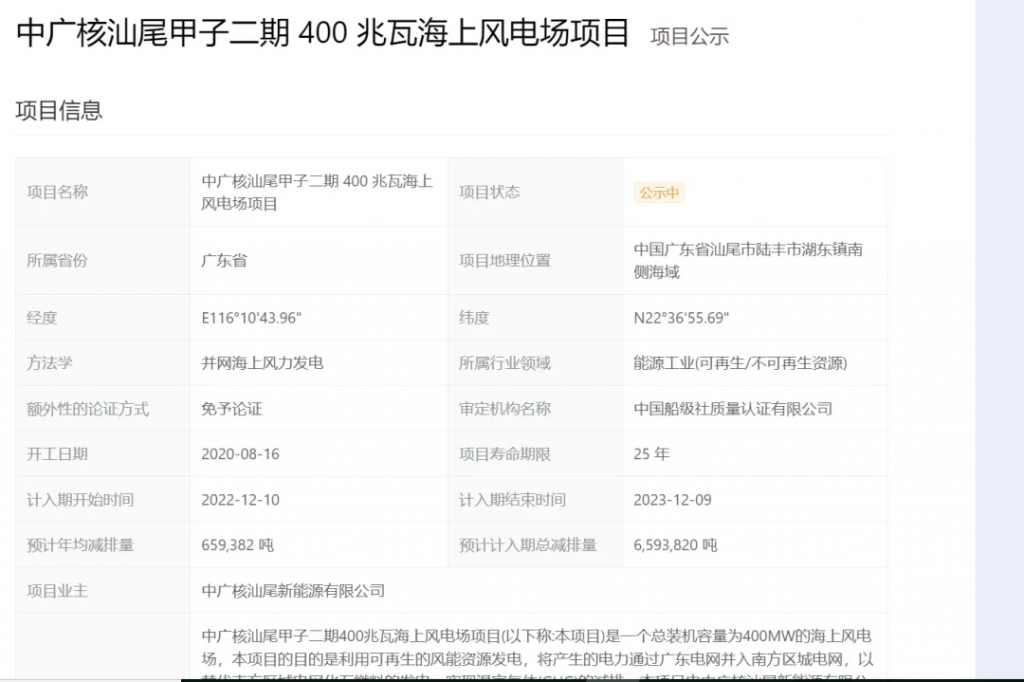
Task: Click the 免予论证 additionality value
Action: (232, 409)
